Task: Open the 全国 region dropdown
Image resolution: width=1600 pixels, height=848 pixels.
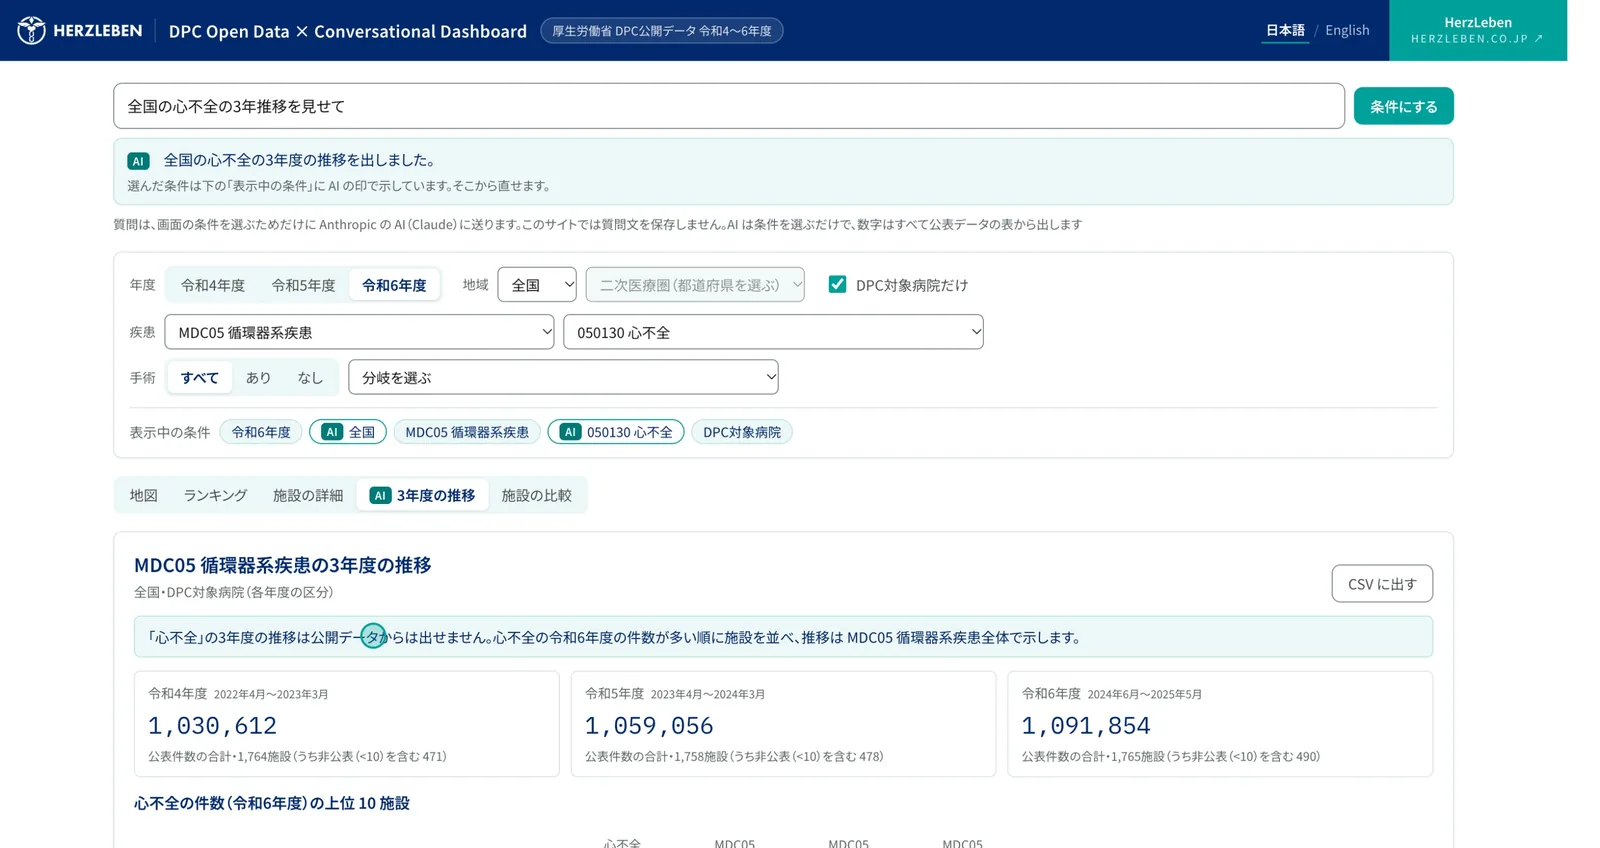Action: coord(537,285)
